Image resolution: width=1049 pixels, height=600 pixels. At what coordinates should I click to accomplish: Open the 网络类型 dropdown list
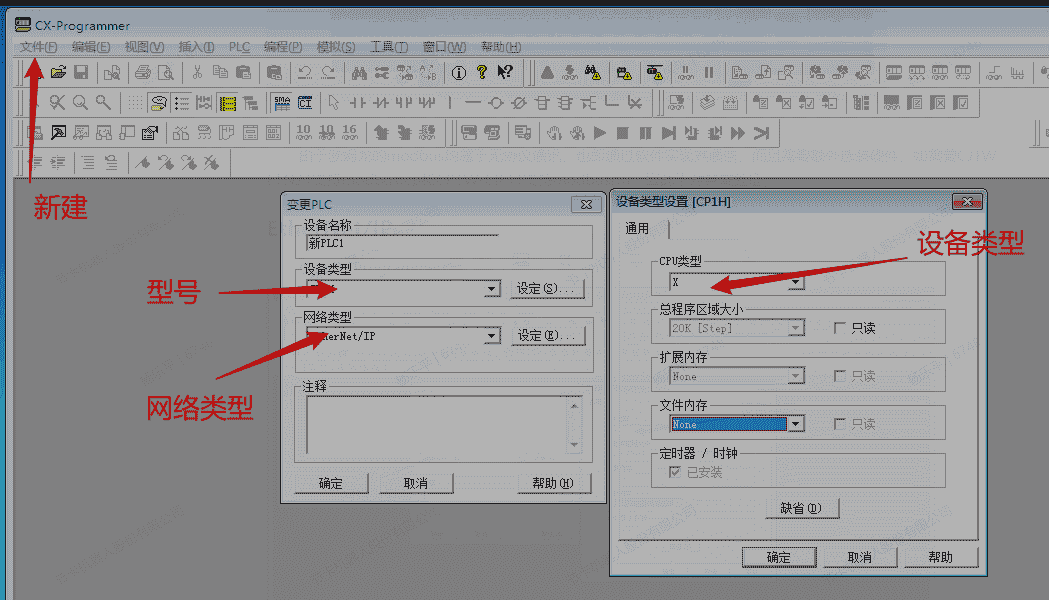[x=491, y=336]
